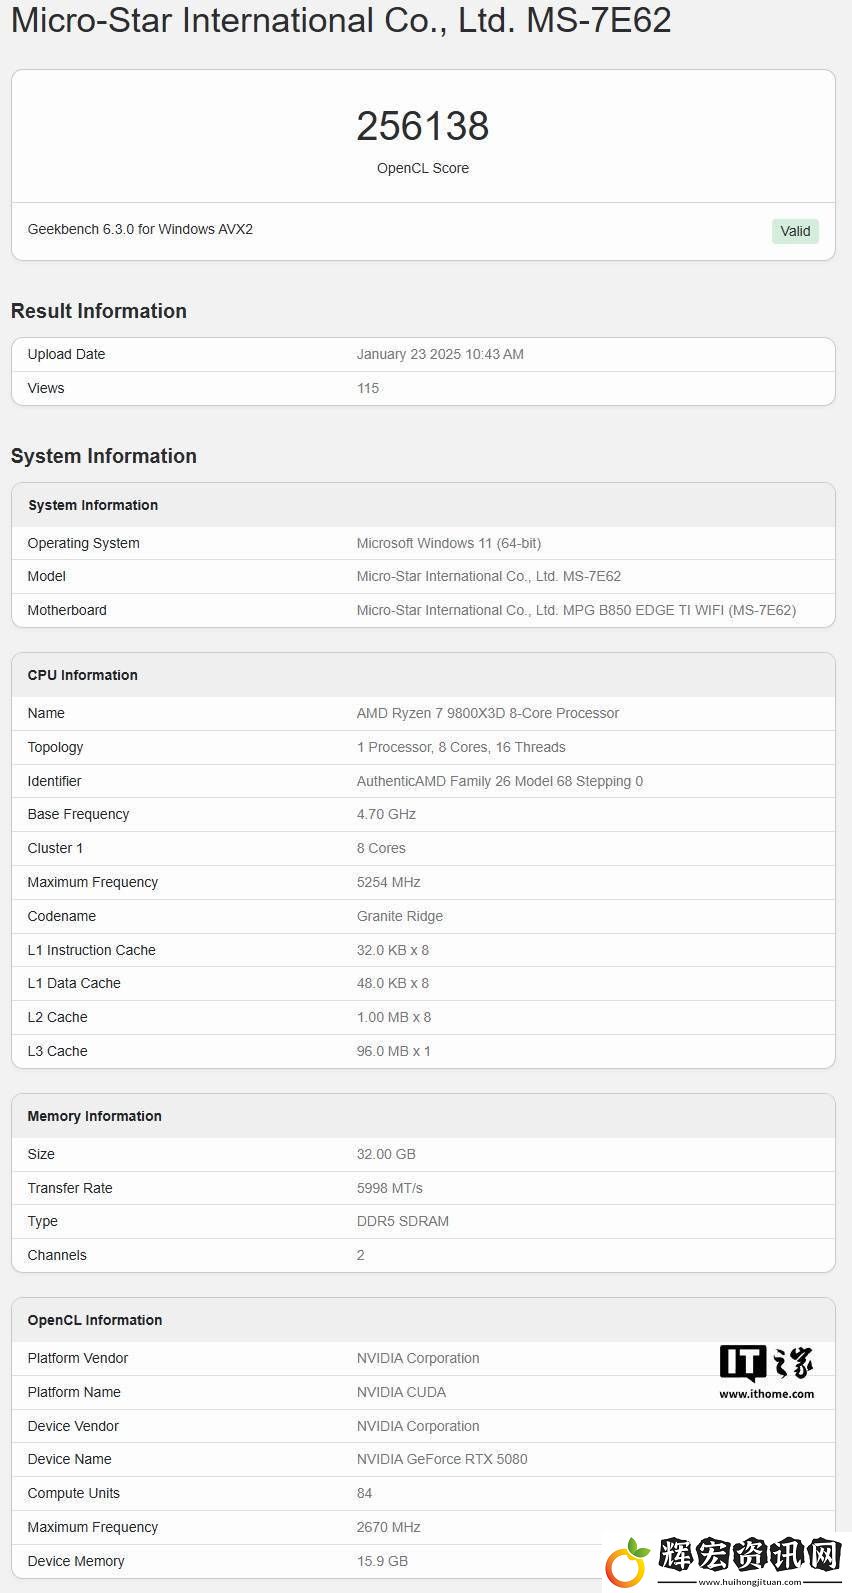The height and width of the screenshot is (1593, 852).
Task: Select platform name NVIDIA CUDA
Action: click(401, 1392)
